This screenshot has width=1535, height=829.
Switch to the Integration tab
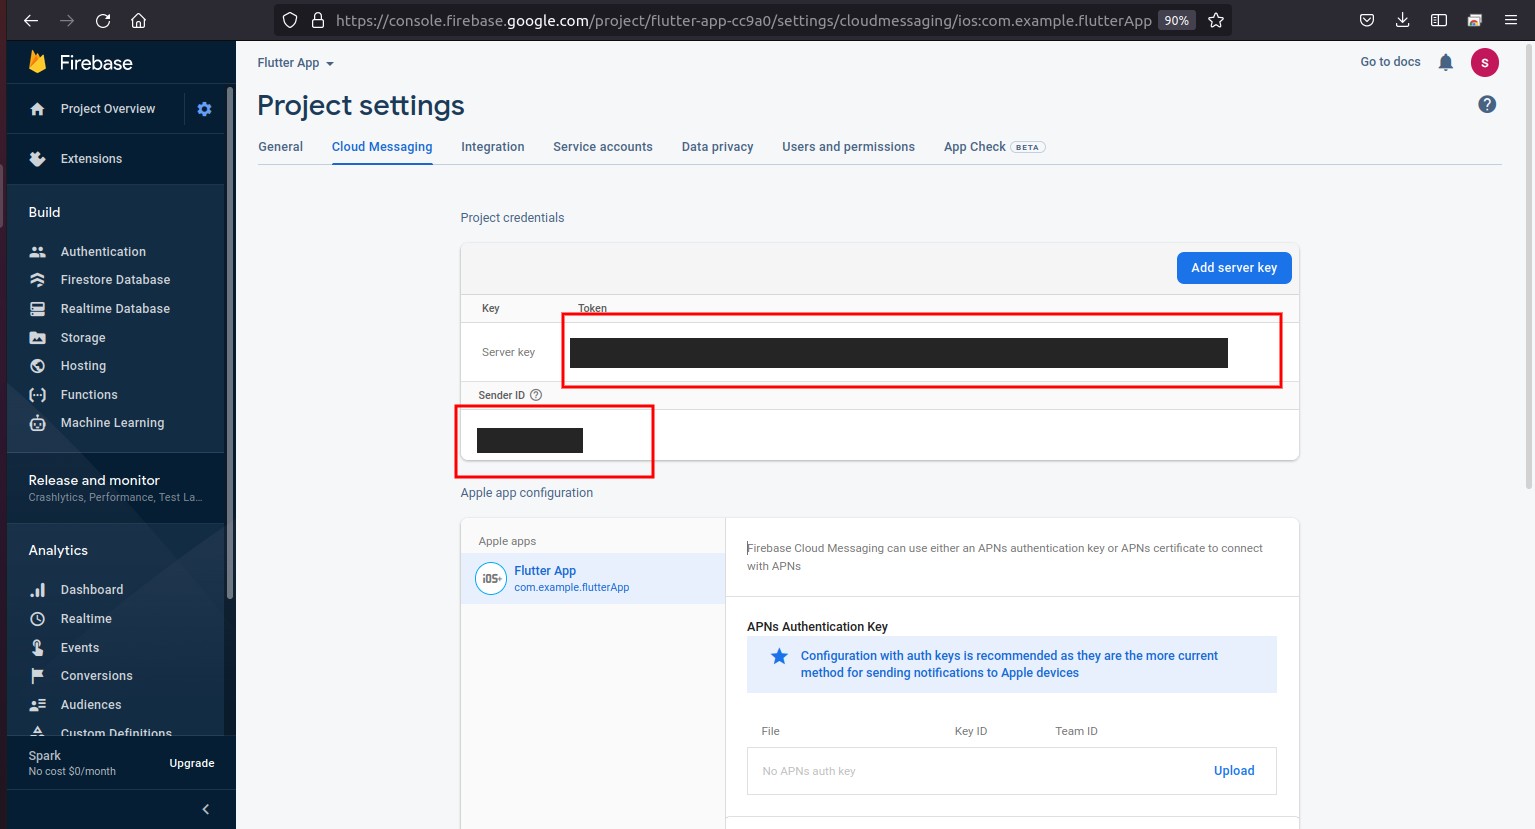[492, 147]
